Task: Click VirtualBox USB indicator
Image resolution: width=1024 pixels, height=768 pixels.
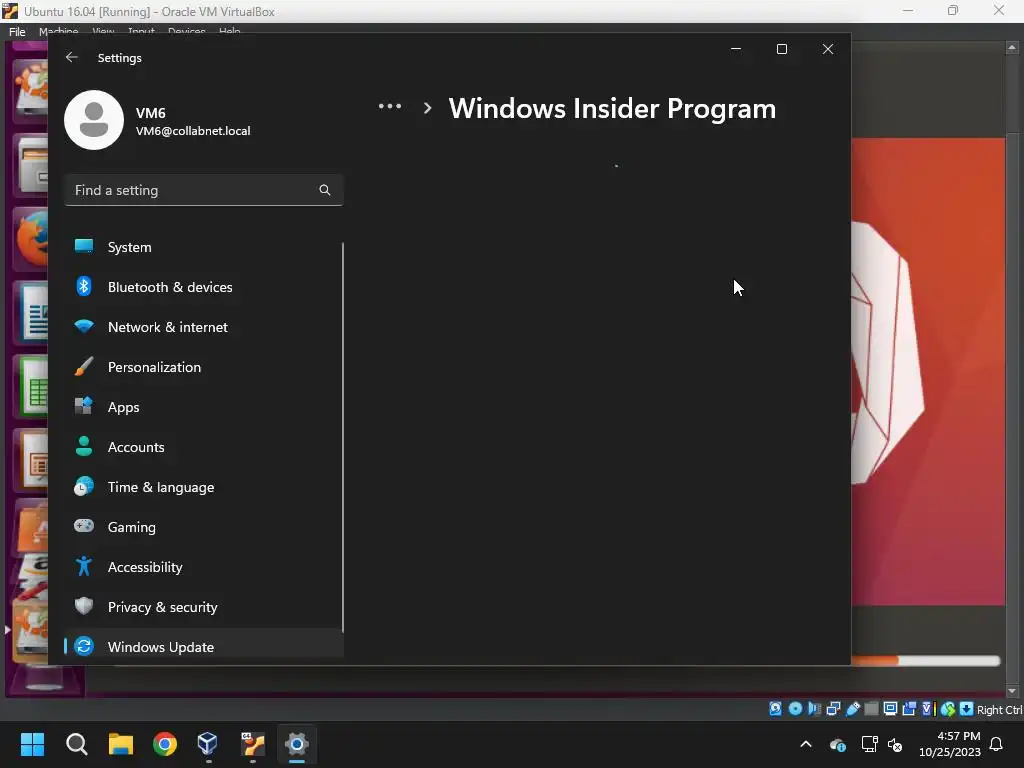Action: click(x=853, y=709)
